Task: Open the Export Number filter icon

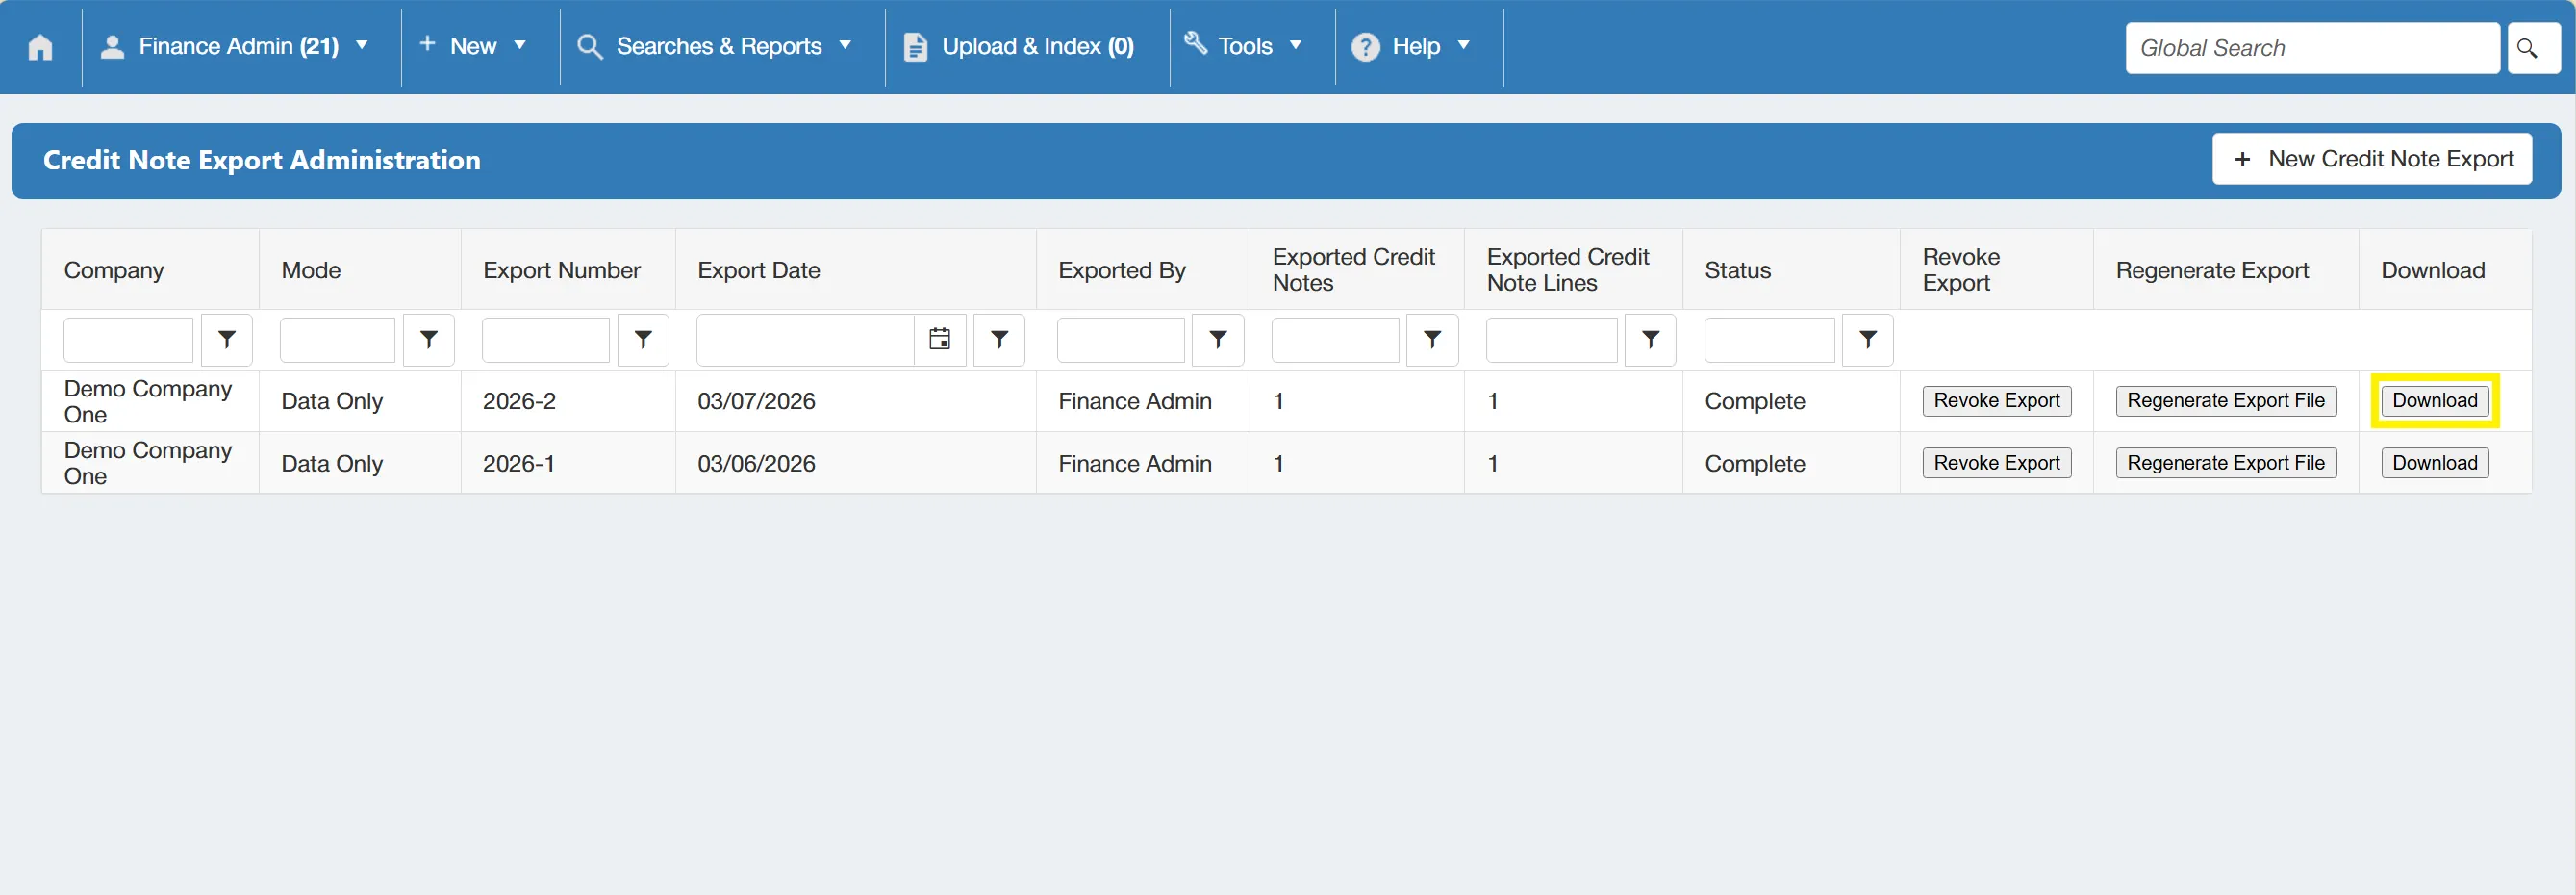Action: tap(643, 340)
